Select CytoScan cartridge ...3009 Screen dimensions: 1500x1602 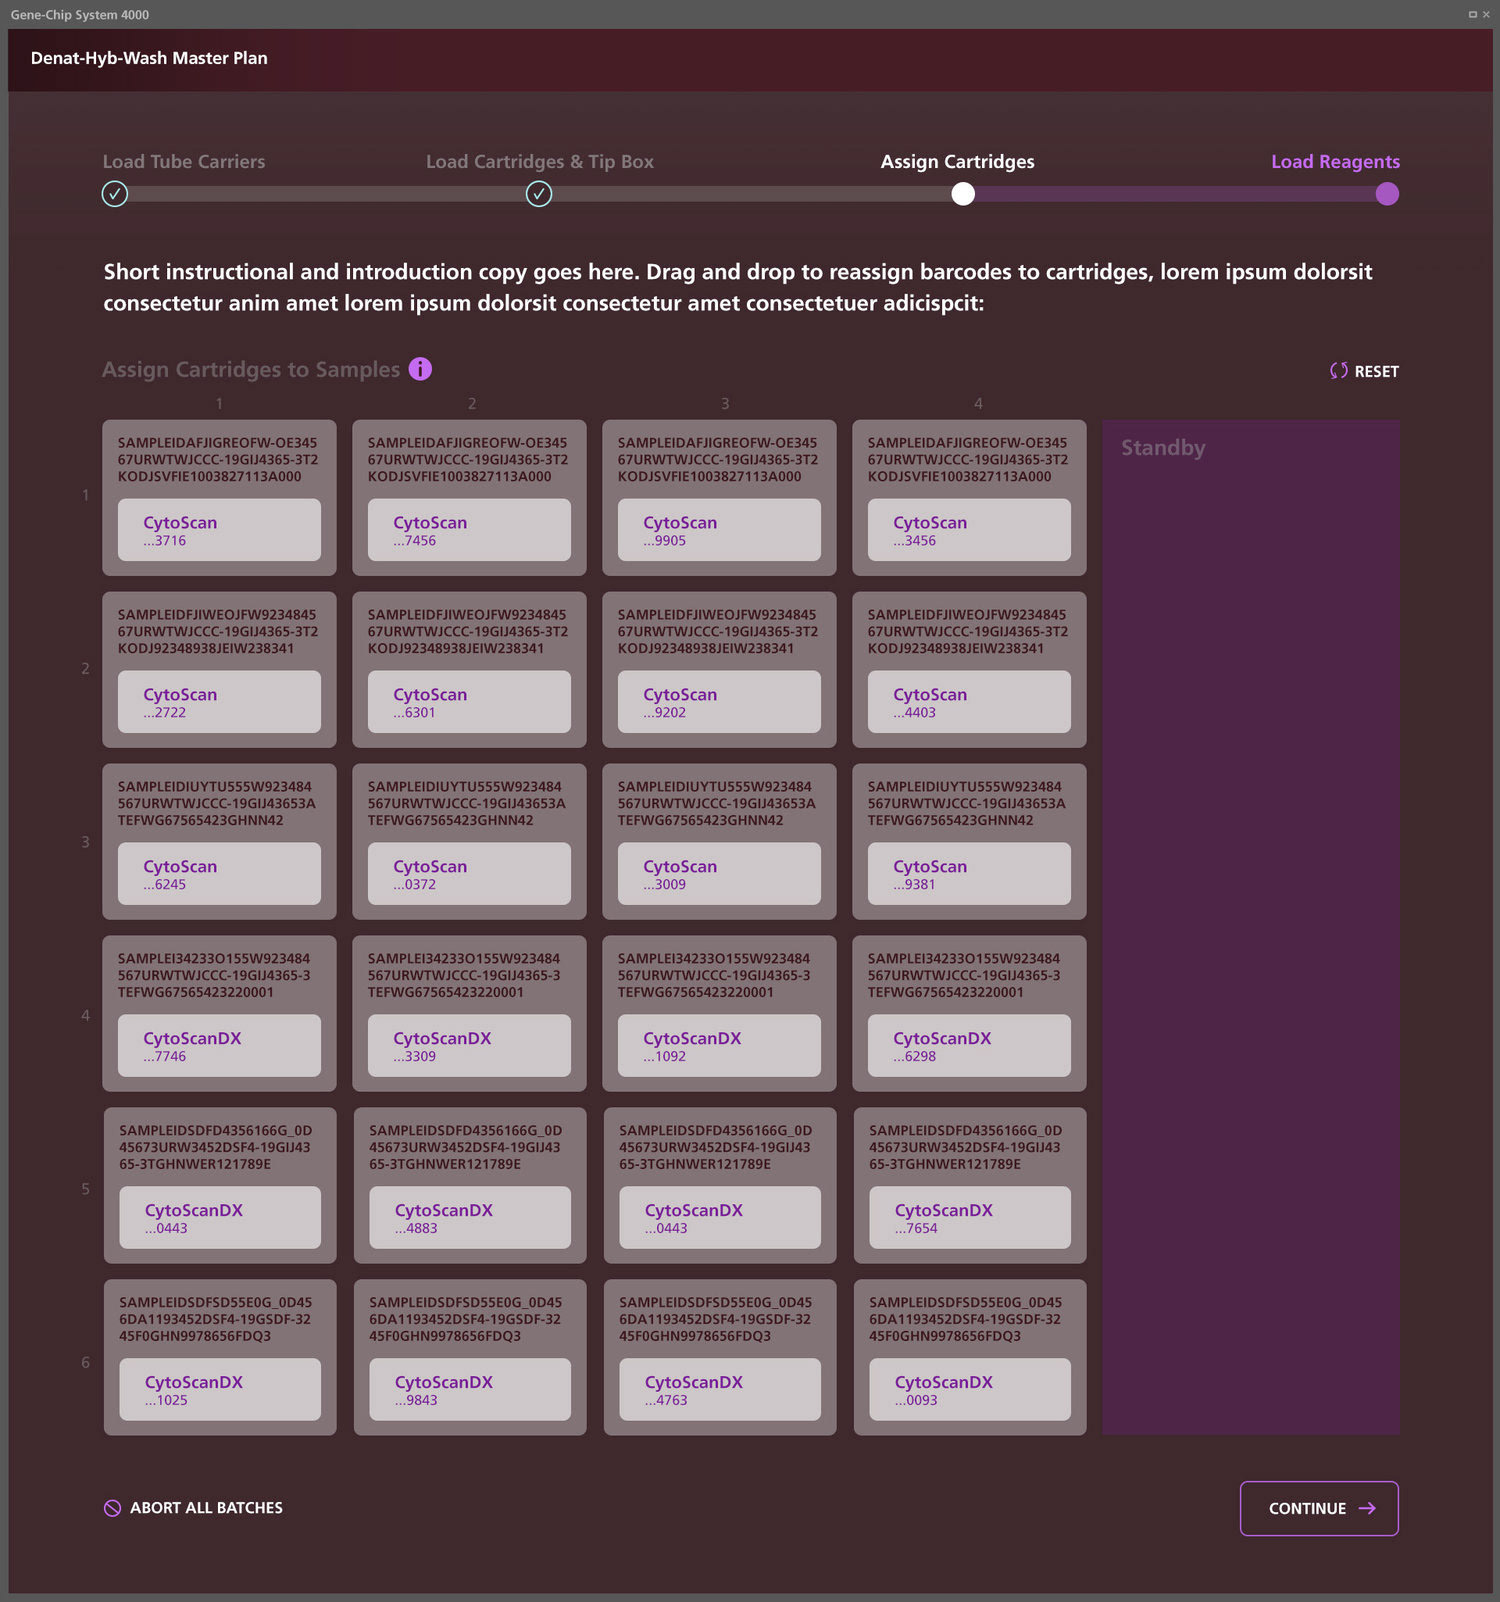(719, 874)
